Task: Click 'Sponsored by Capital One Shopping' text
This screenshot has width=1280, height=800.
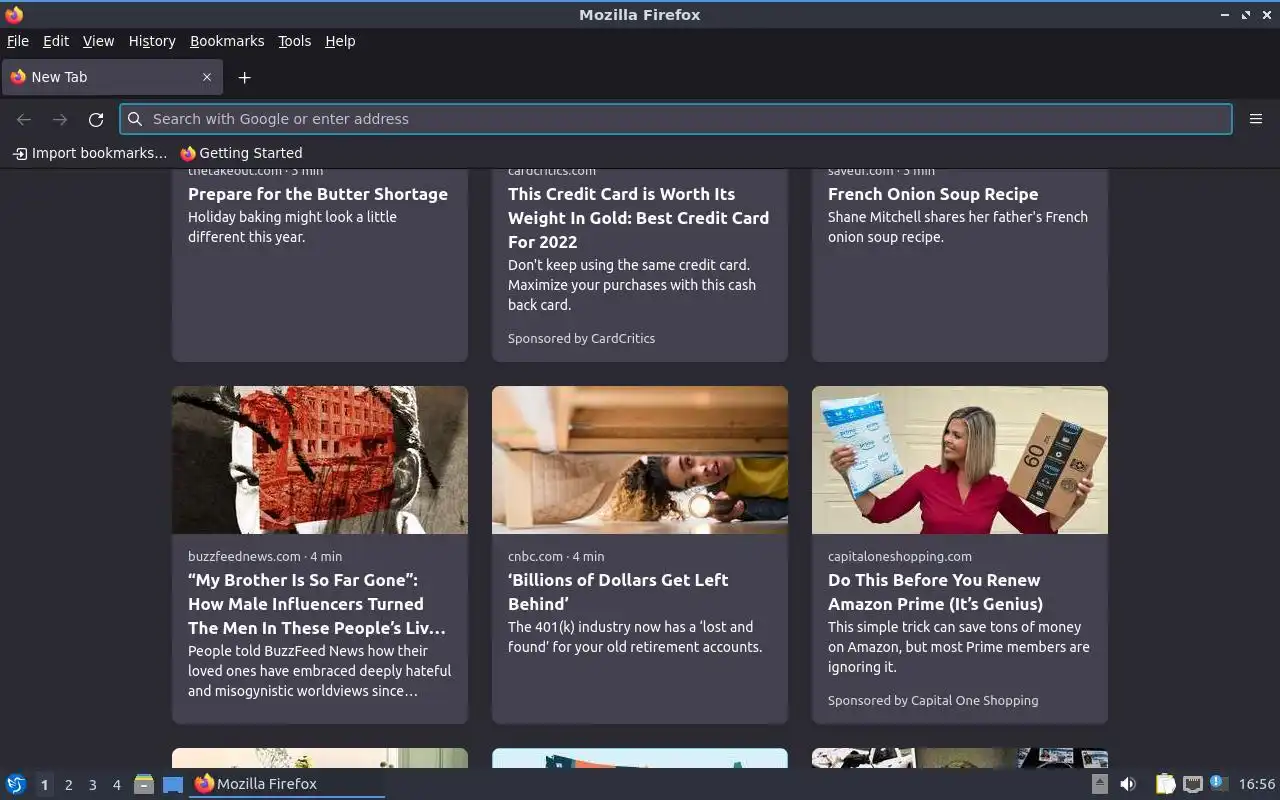Action: [x=933, y=700]
